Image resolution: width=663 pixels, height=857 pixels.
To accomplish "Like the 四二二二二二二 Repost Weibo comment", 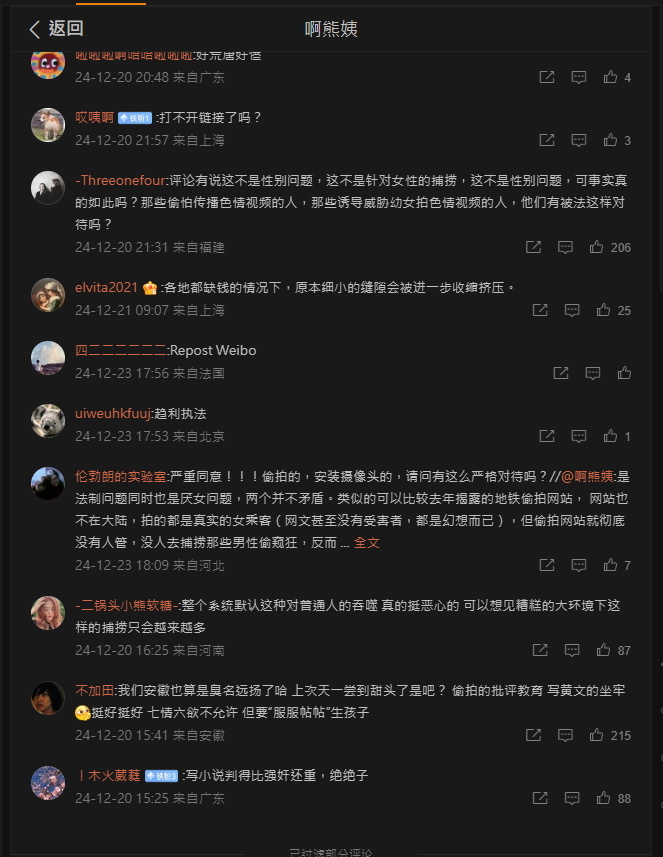I will point(624,373).
